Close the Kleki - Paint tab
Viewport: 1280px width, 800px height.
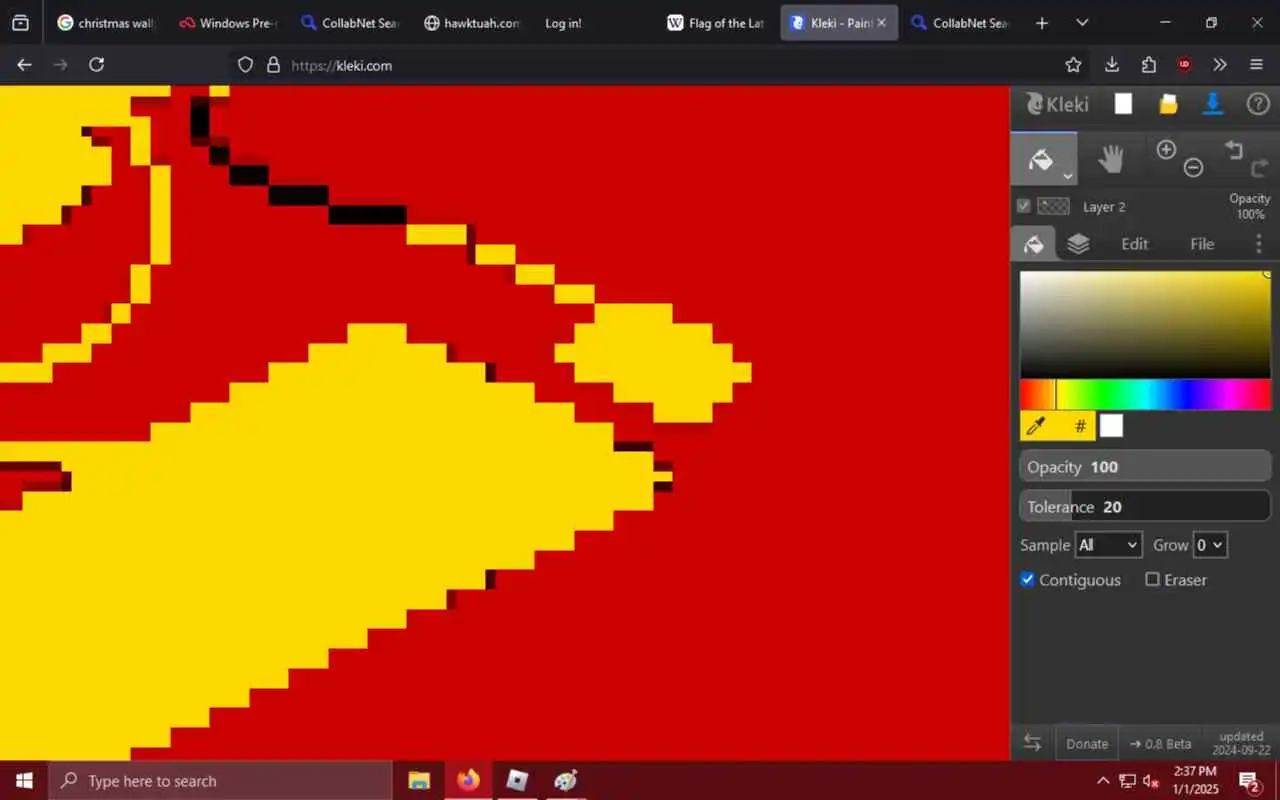click(x=881, y=23)
